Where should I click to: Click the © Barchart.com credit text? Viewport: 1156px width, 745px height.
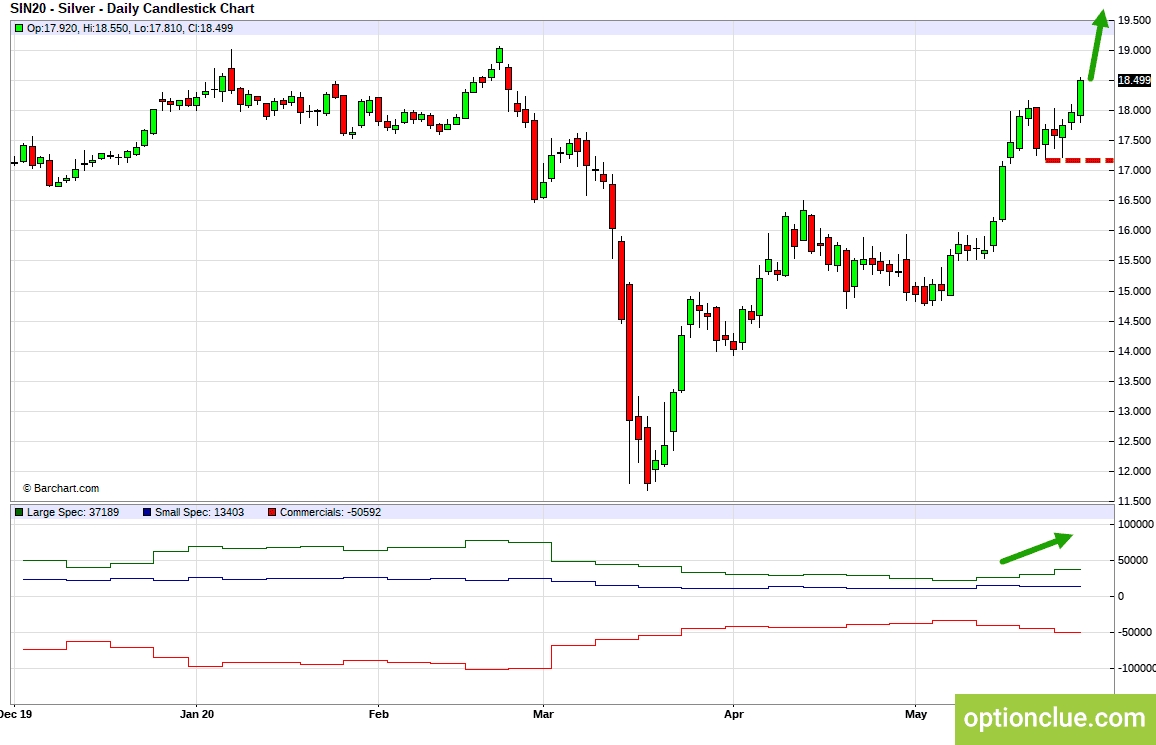[61, 488]
